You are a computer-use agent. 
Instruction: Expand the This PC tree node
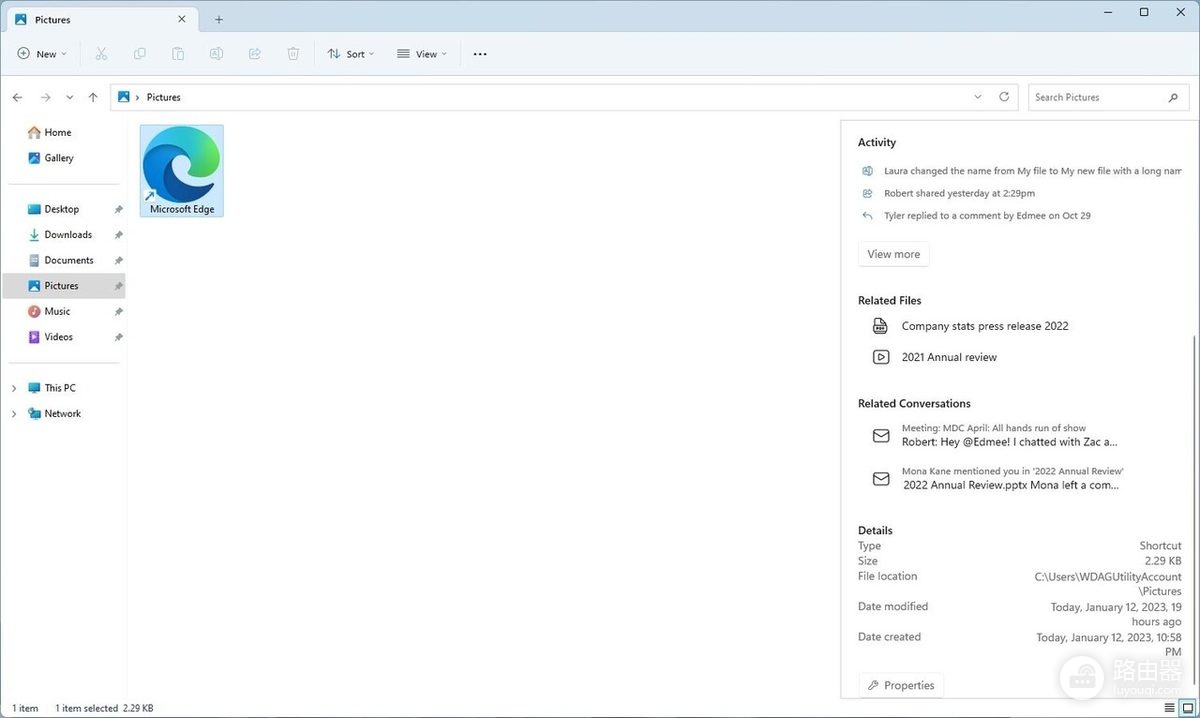pos(14,388)
